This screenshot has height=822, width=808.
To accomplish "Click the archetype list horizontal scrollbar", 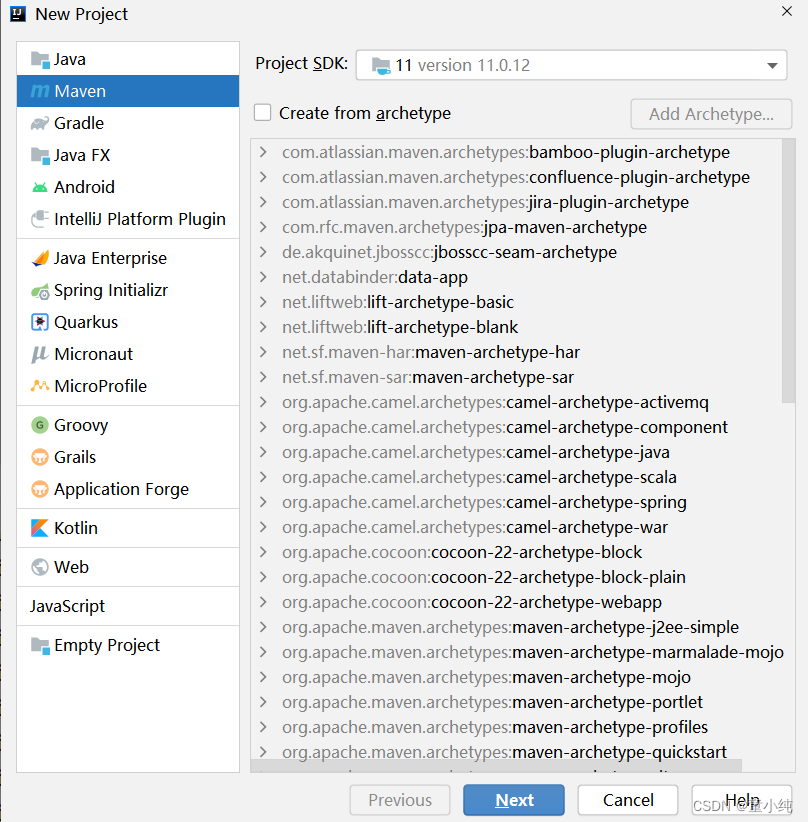I will click(496, 766).
